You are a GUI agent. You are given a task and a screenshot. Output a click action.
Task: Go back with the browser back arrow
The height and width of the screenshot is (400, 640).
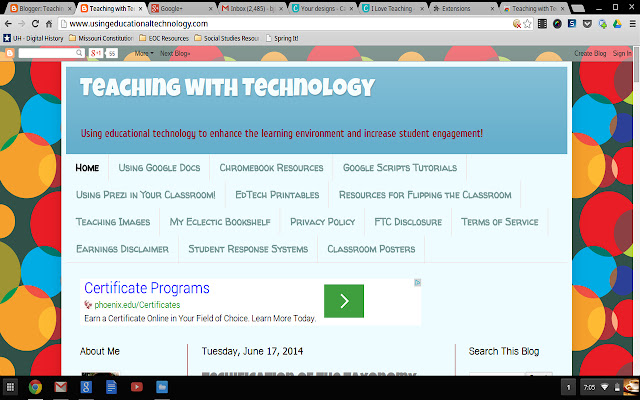(8, 24)
